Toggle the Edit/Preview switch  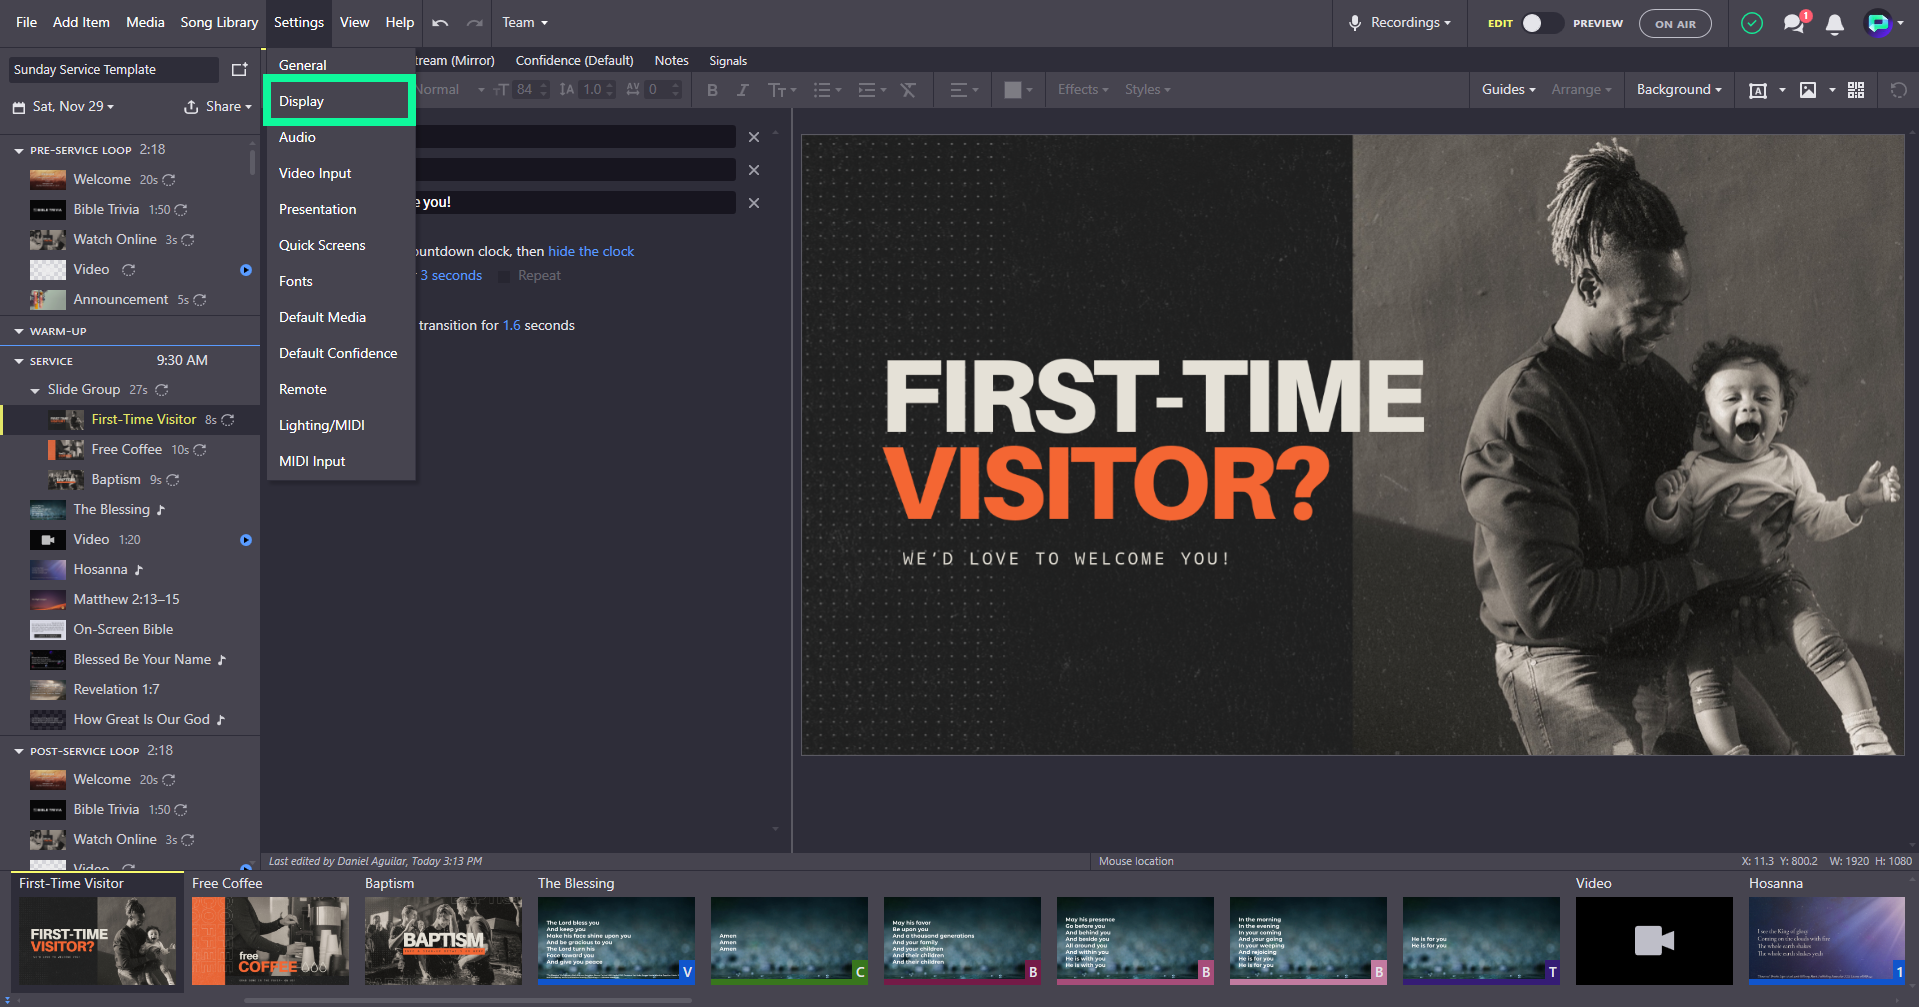point(1541,23)
